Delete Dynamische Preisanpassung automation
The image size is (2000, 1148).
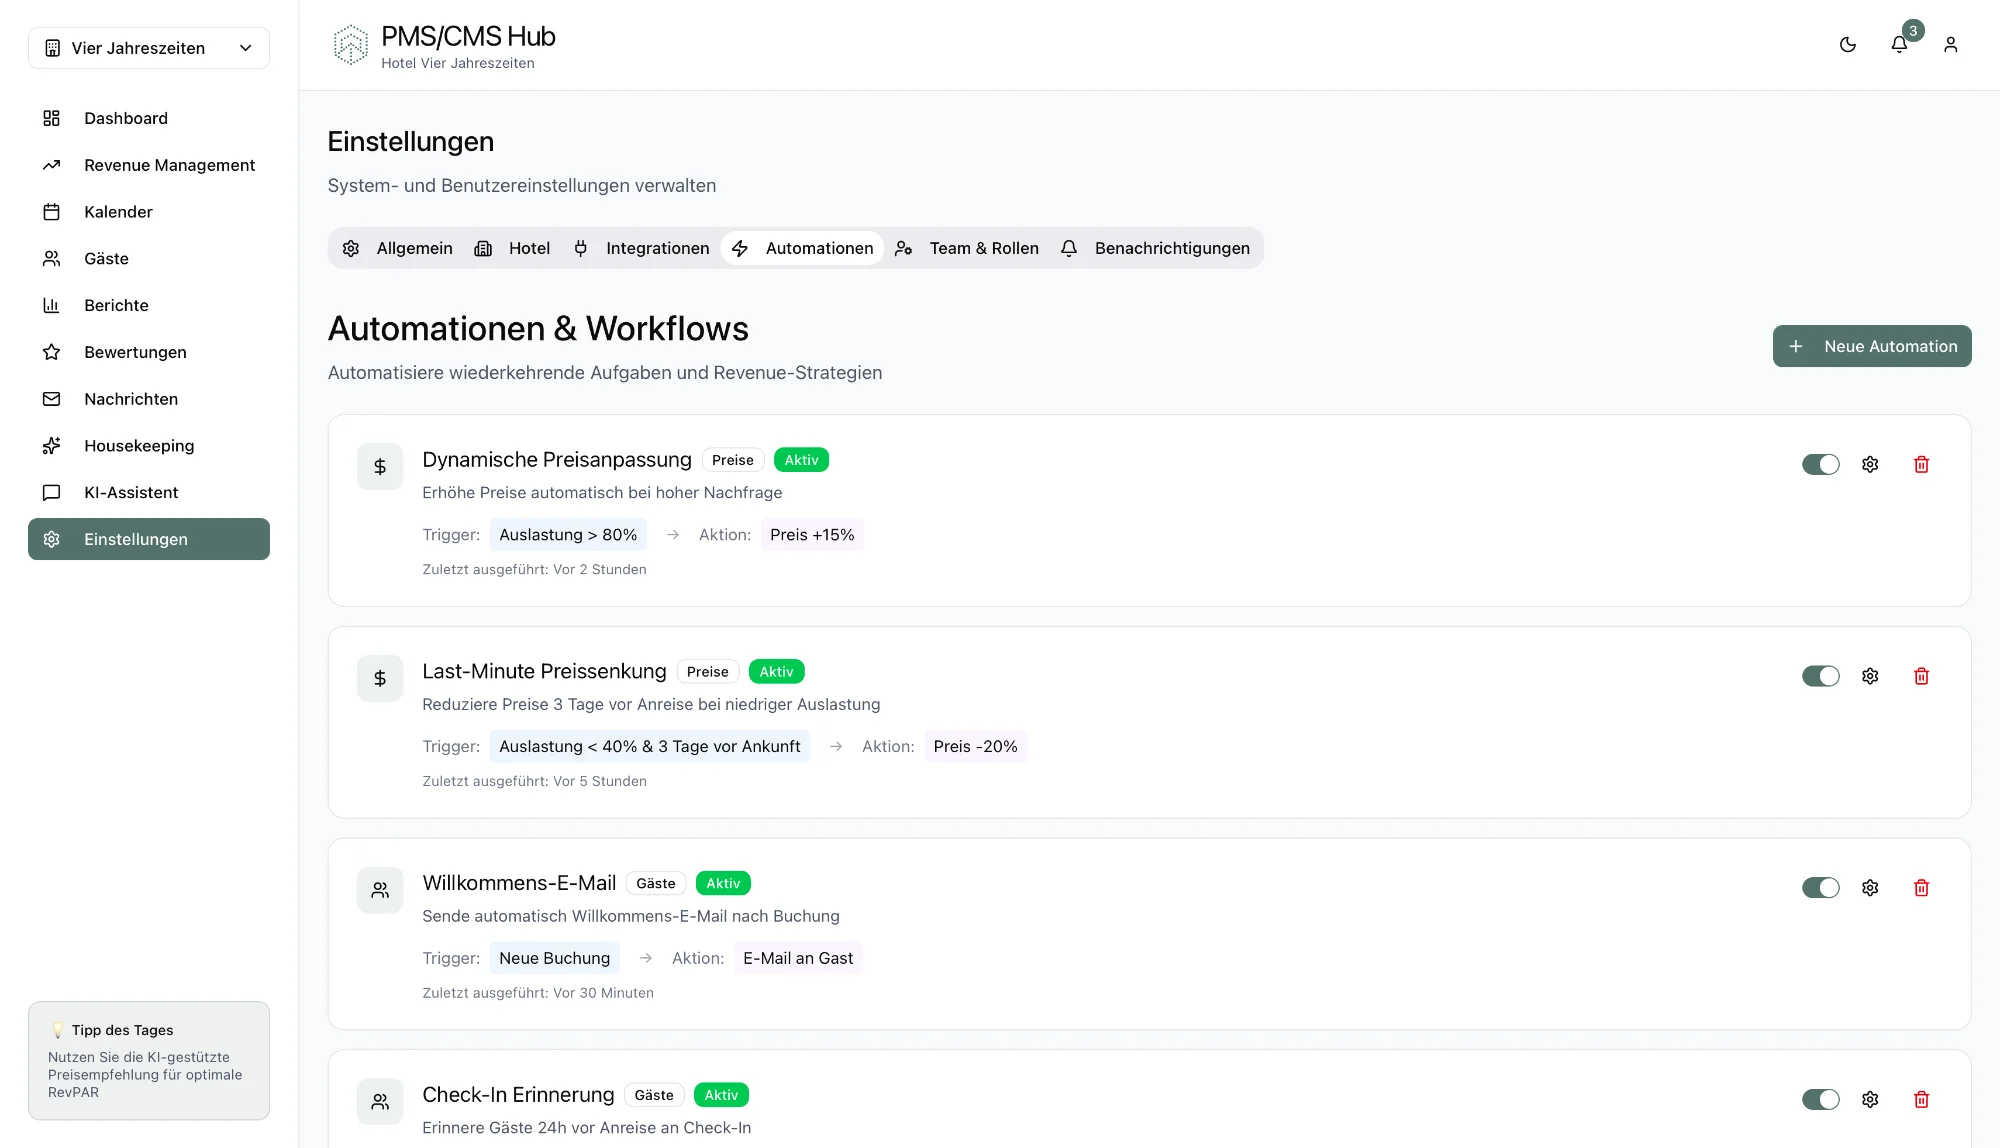coord(1921,464)
